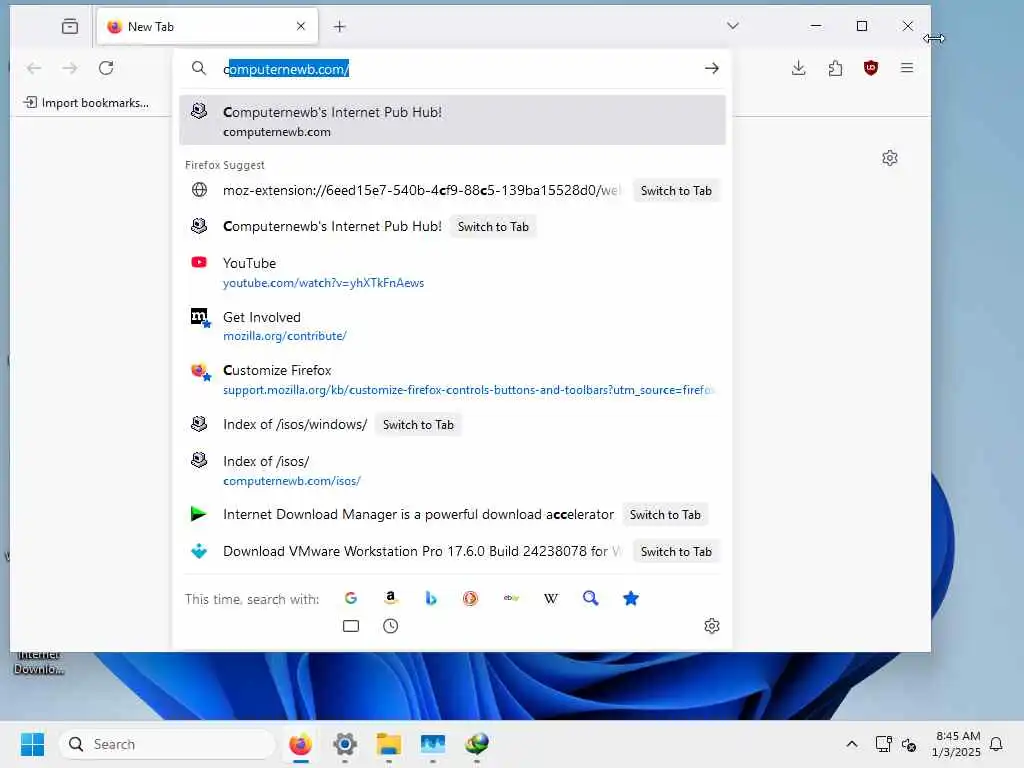Switch to Tab for moz-extension entry
The height and width of the screenshot is (768, 1024).
676,191
